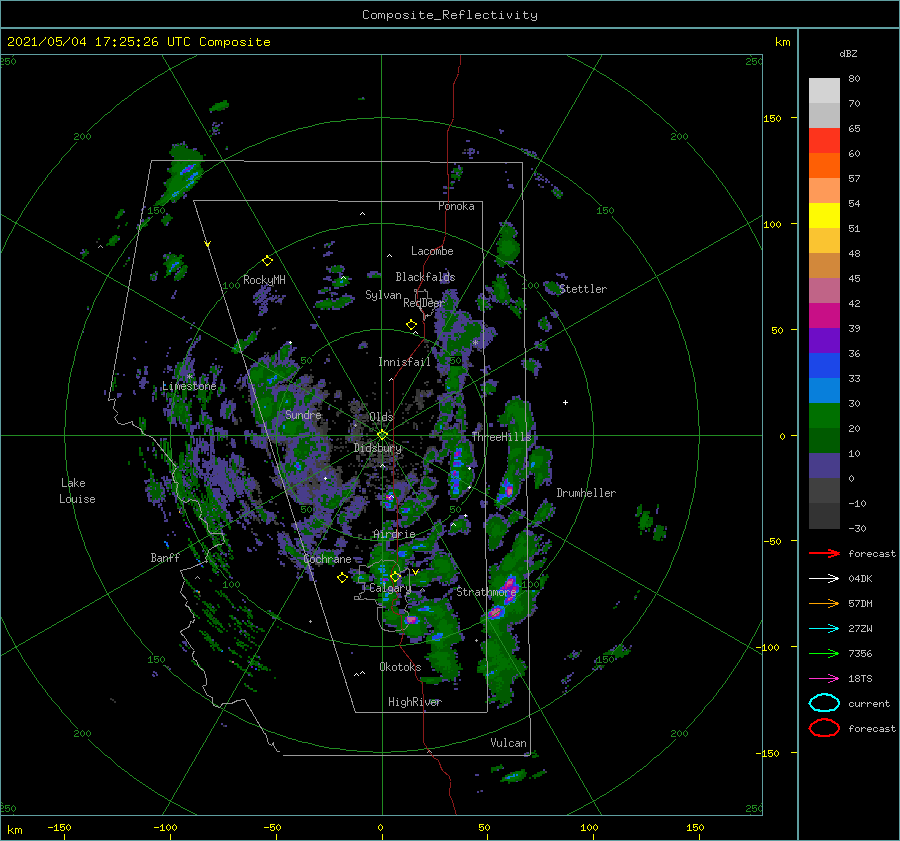900x841 pixels.
Task: Select the light blue 30-33 dBZ swatch
Action: point(824,391)
